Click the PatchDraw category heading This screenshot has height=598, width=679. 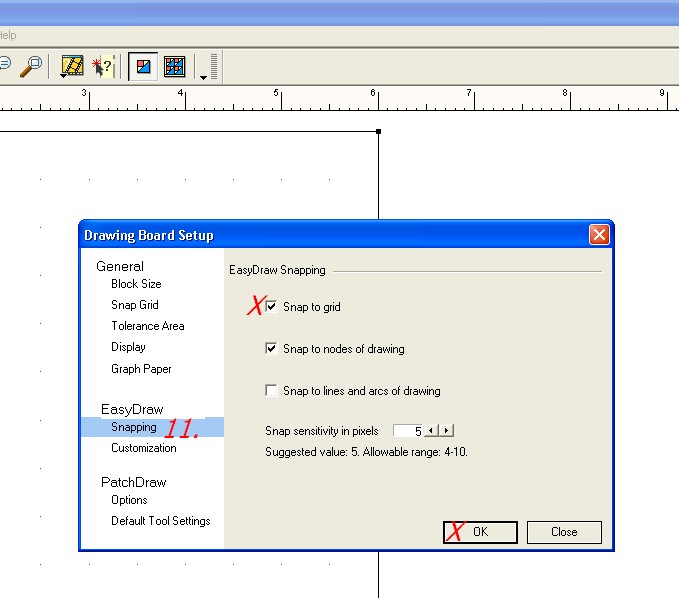pos(133,482)
